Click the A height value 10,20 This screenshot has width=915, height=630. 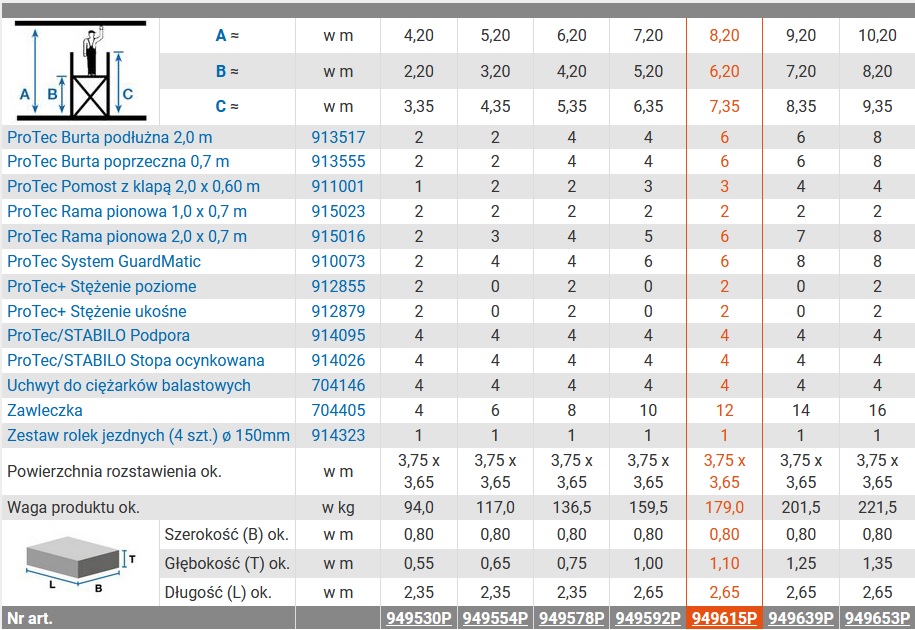[x=877, y=36]
